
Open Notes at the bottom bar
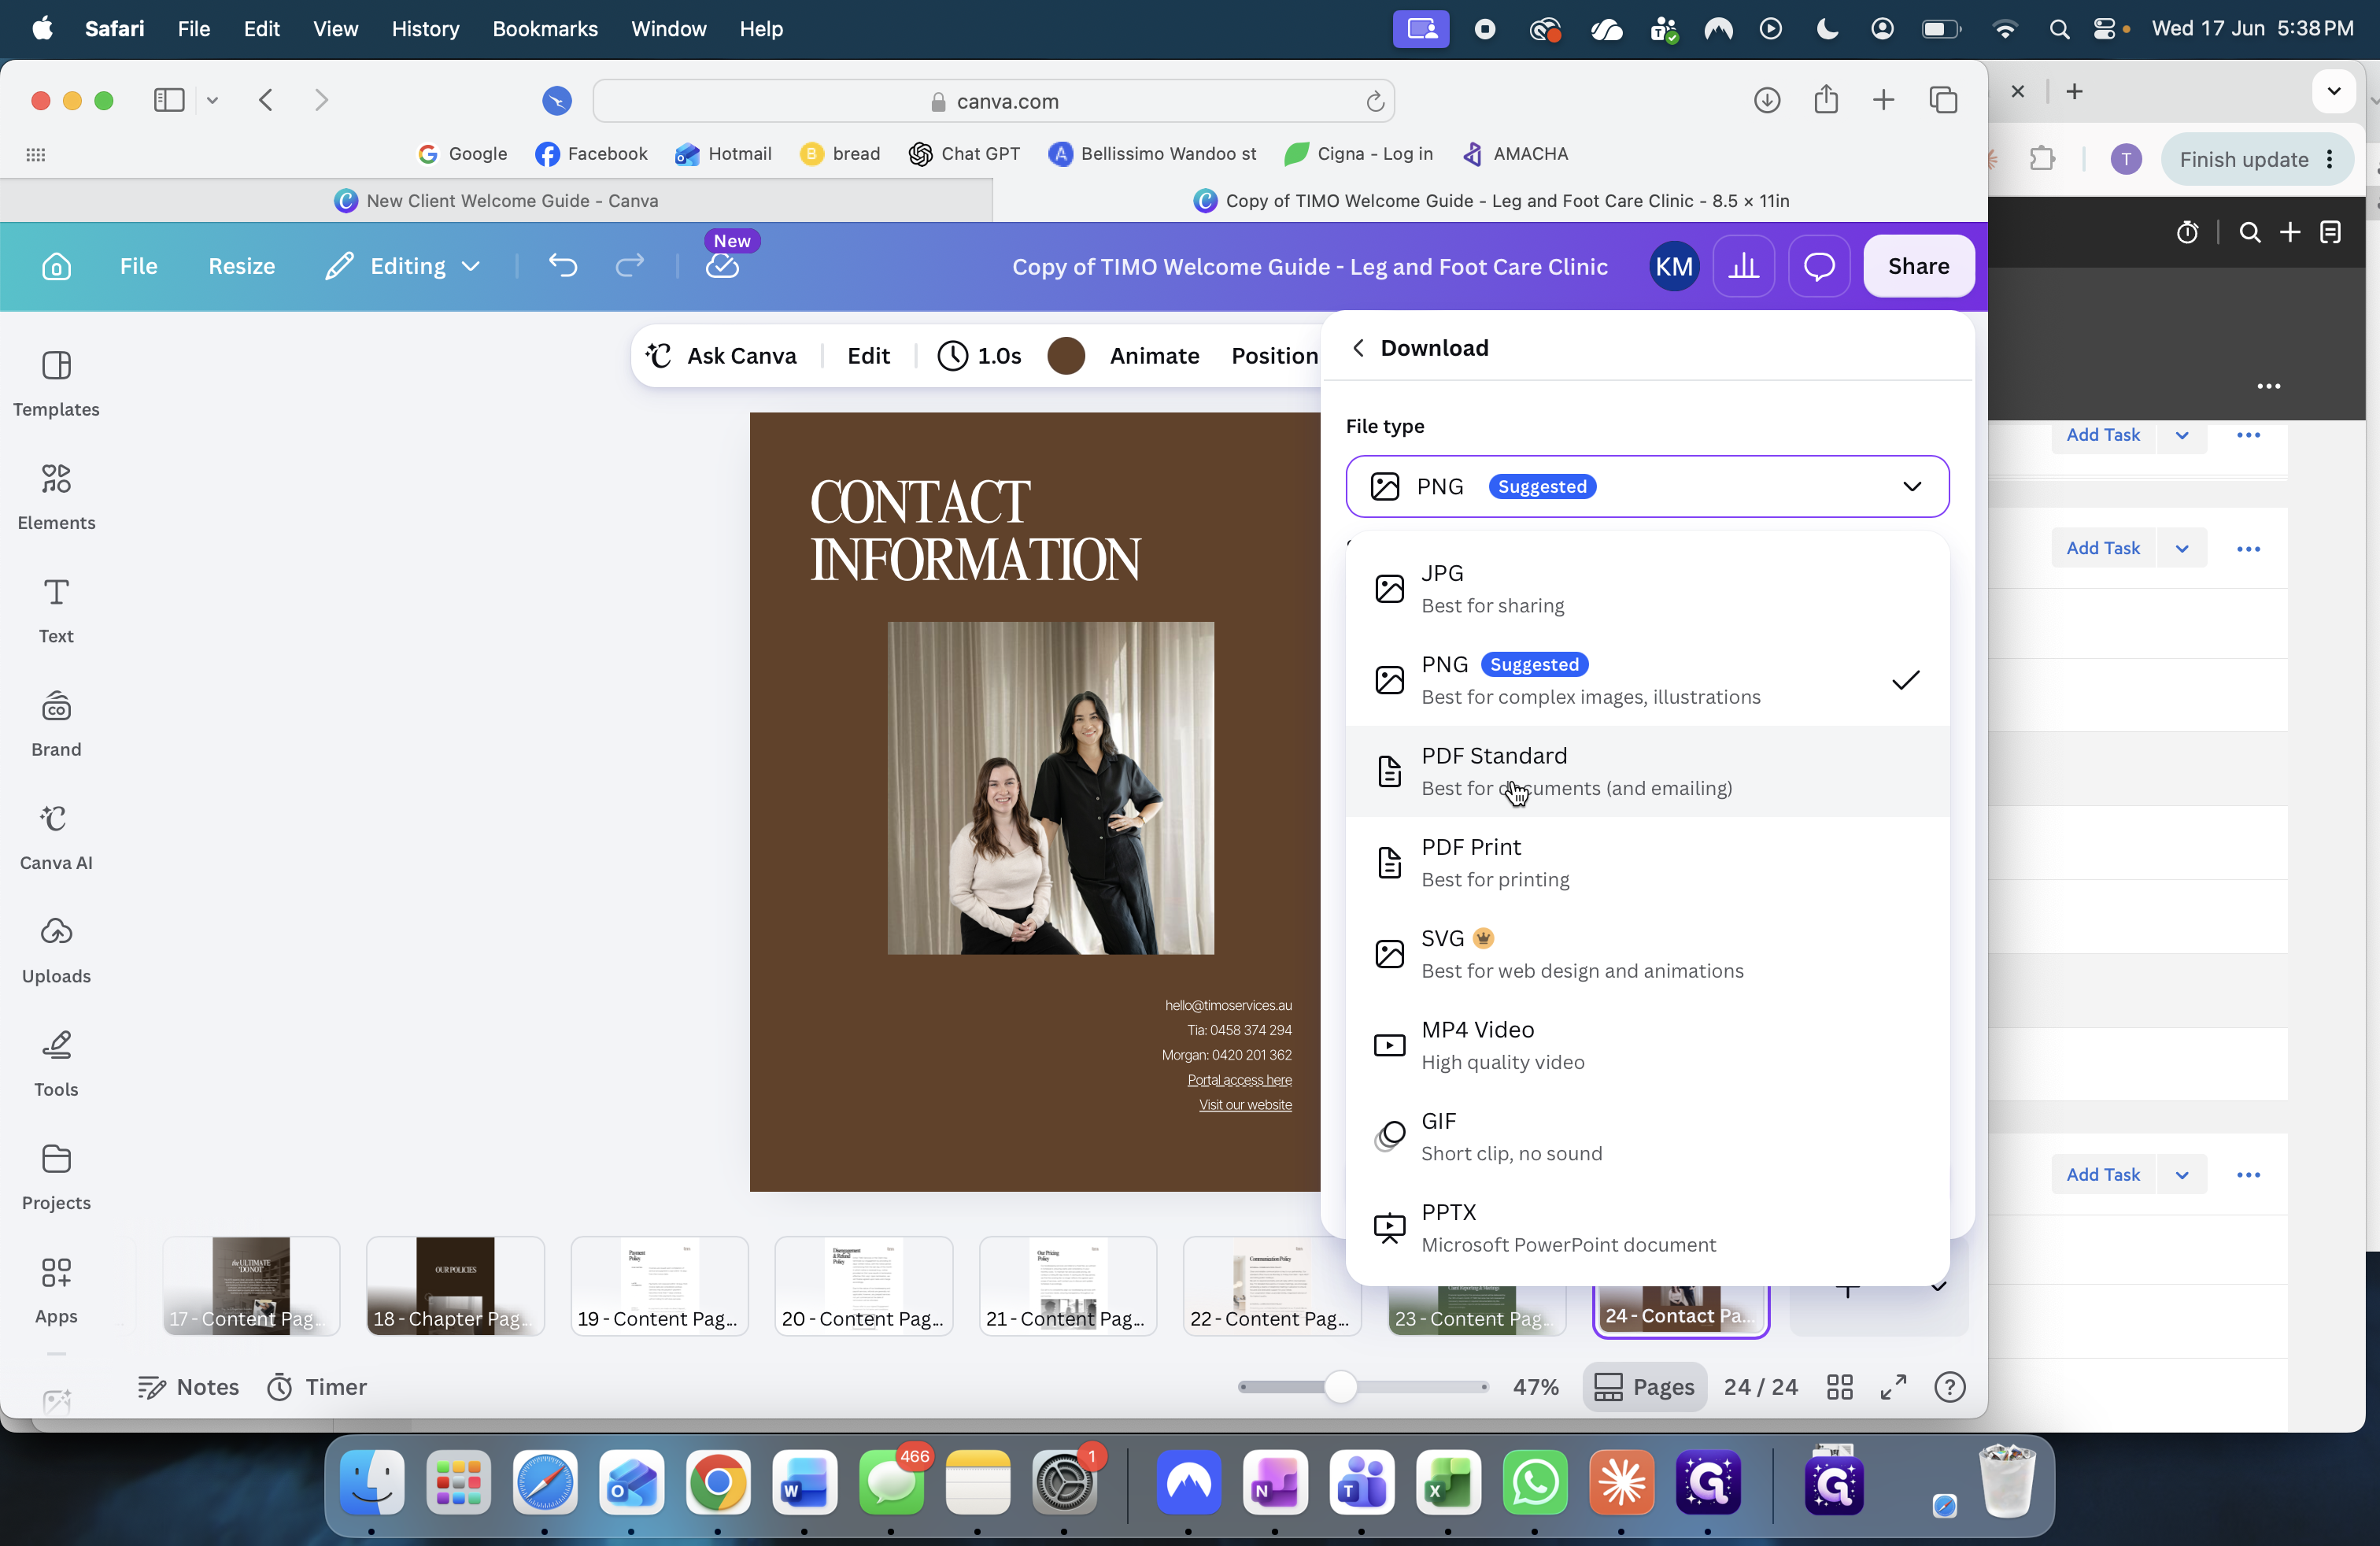coord(188,1387)
